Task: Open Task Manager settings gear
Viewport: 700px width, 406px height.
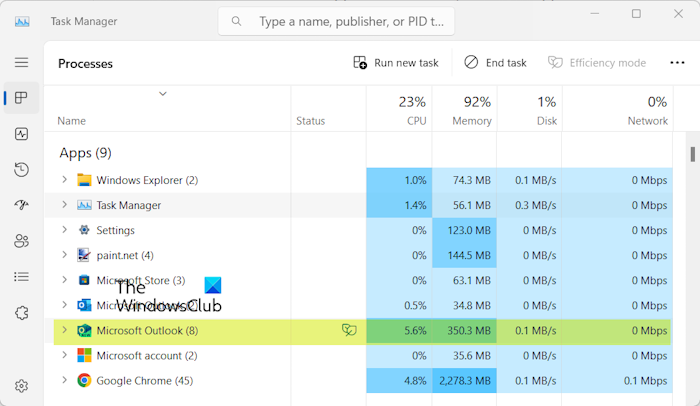Action: pos(21,386)
